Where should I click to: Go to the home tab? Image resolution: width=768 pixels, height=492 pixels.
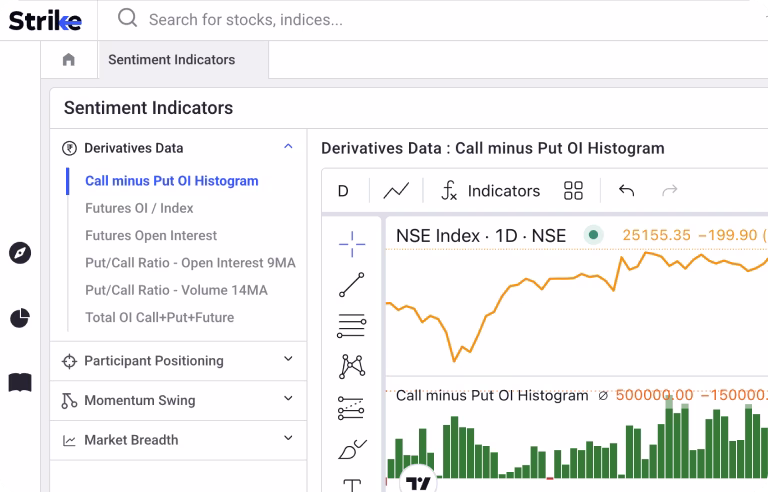tap(68, 60)
